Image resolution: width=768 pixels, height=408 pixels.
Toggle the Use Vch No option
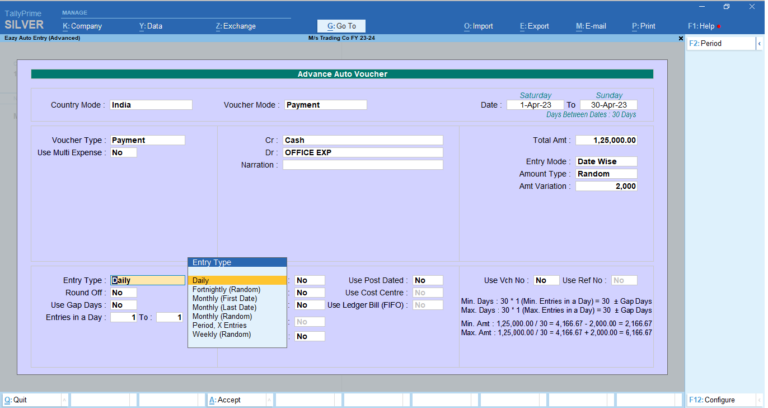(x=546, y=280)
